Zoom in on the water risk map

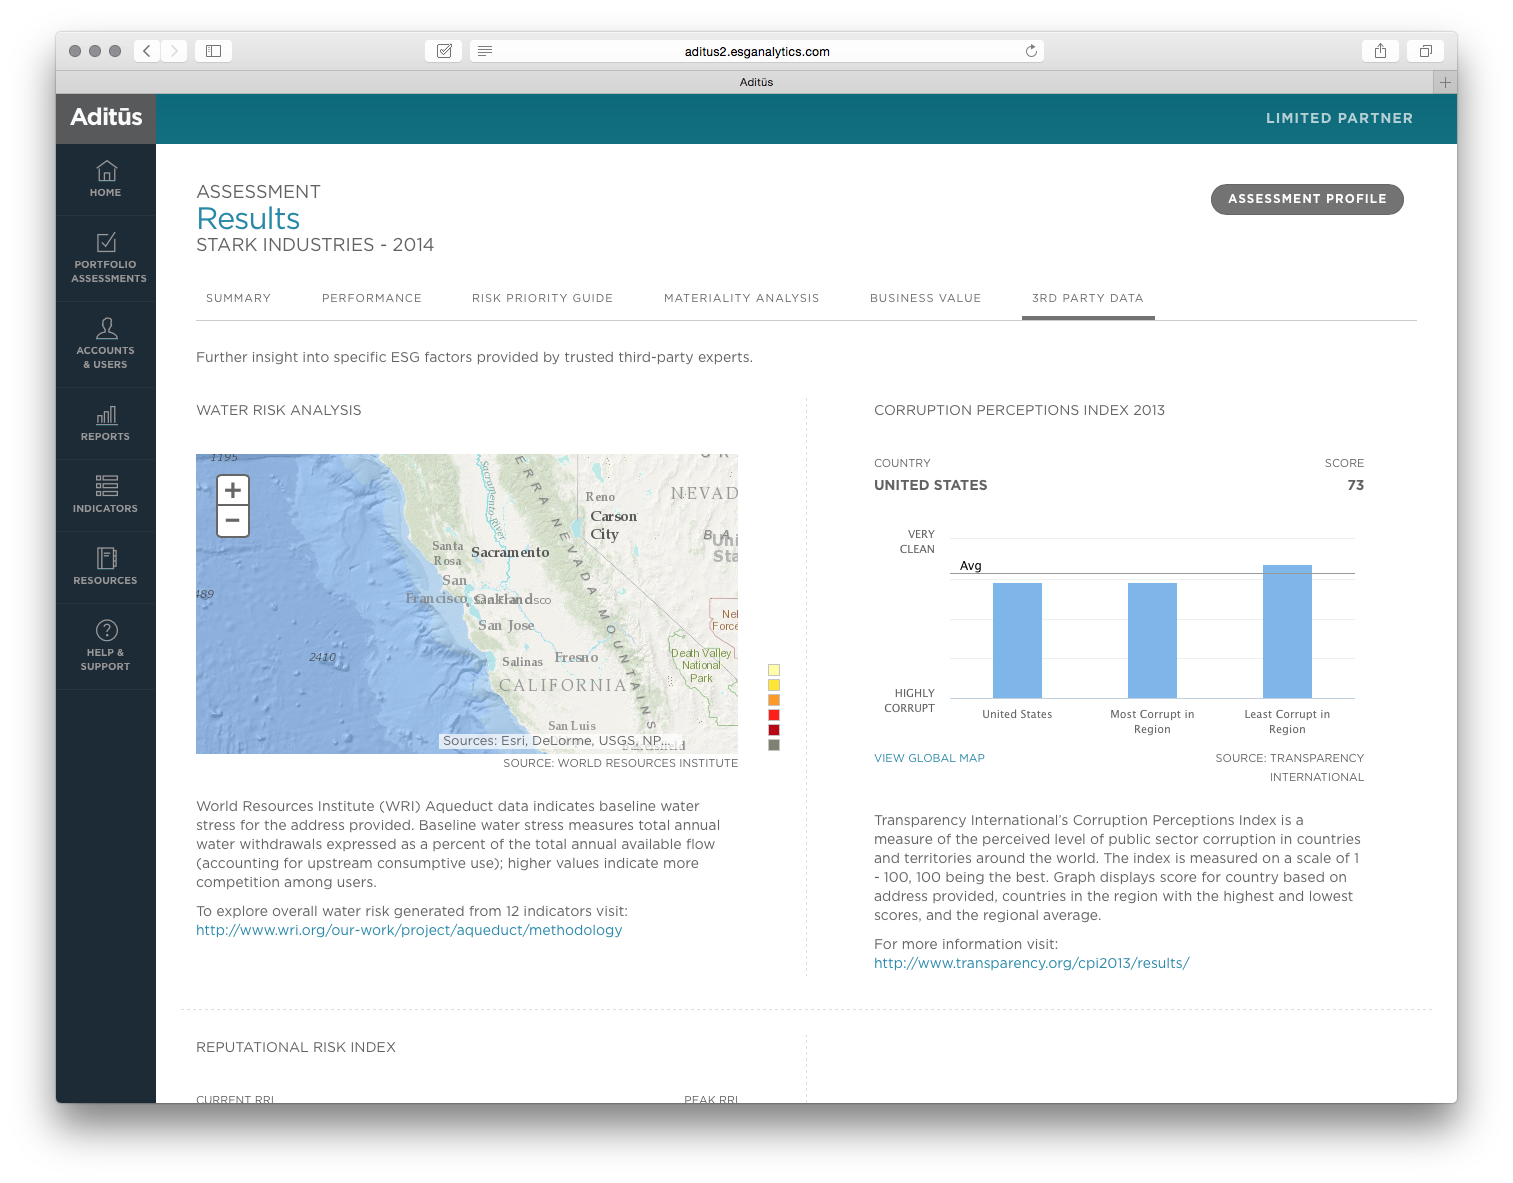pyautogui.click(x=233, y=490)
